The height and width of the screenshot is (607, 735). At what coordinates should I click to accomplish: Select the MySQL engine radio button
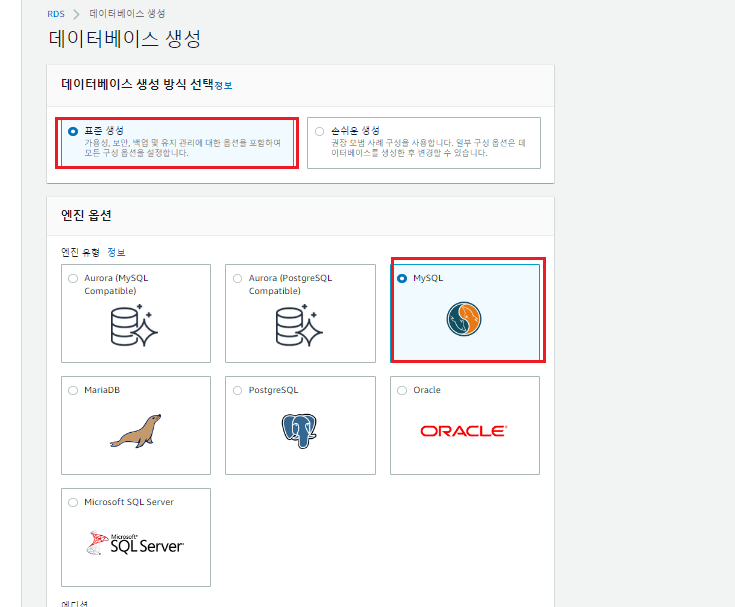click(x=402, y=278)
